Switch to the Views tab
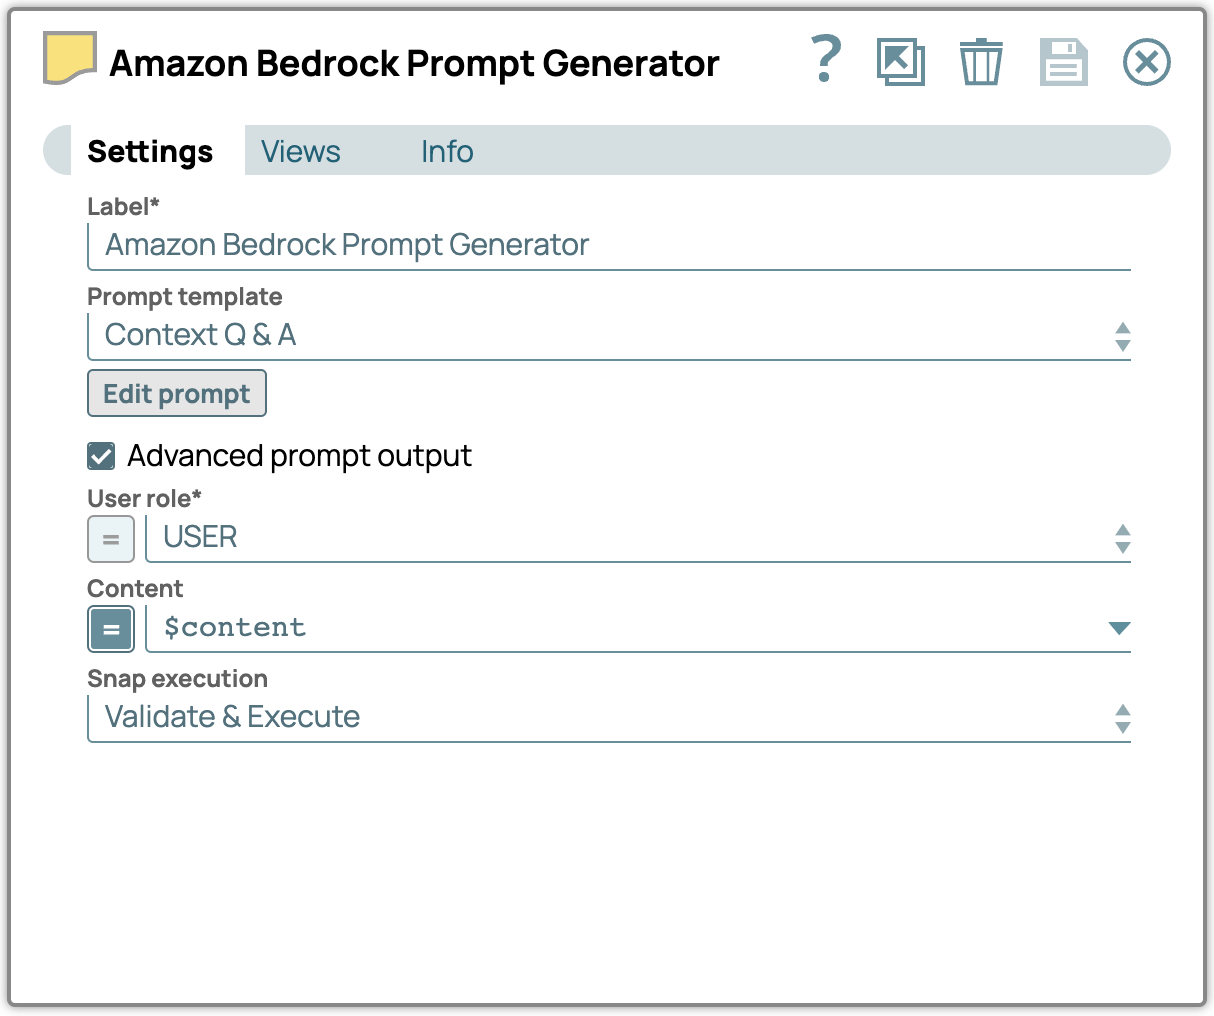1214x1016 pixels. tap(300, 151)
